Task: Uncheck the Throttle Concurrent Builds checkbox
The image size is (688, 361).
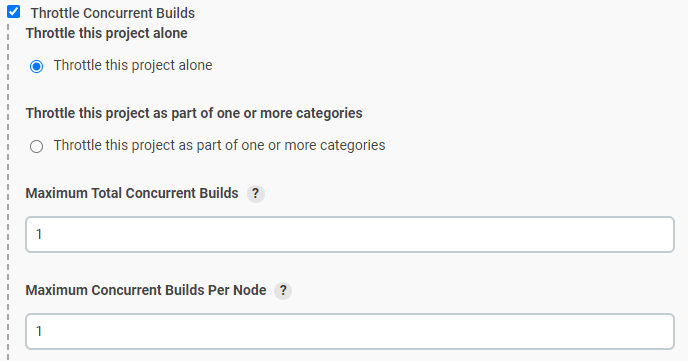Action: click(x=14, y=12)
